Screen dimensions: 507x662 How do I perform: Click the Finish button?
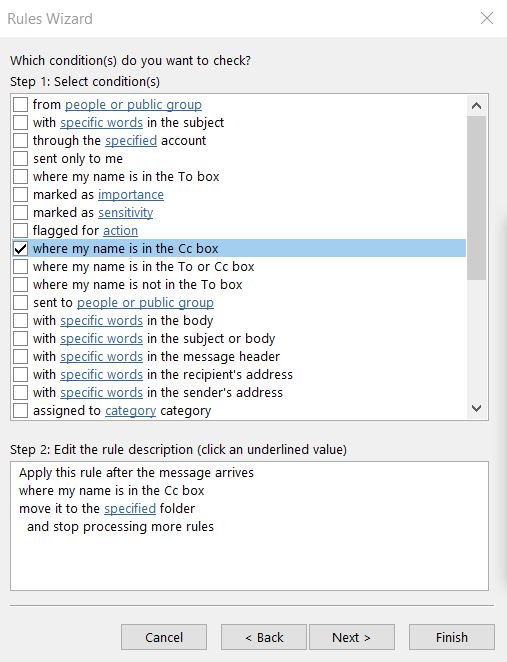tap(452, 637)
